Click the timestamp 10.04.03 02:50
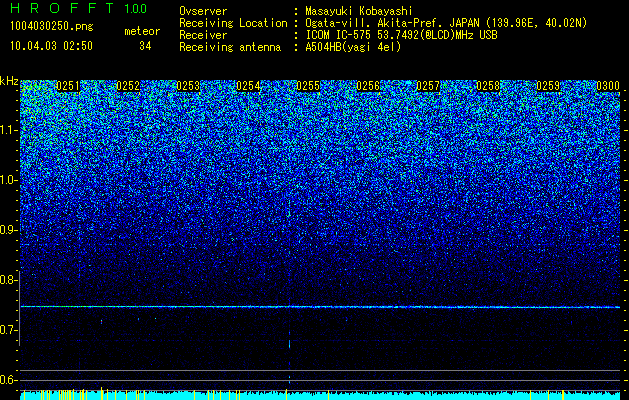 pyautogui.click(x=51, y=46)
